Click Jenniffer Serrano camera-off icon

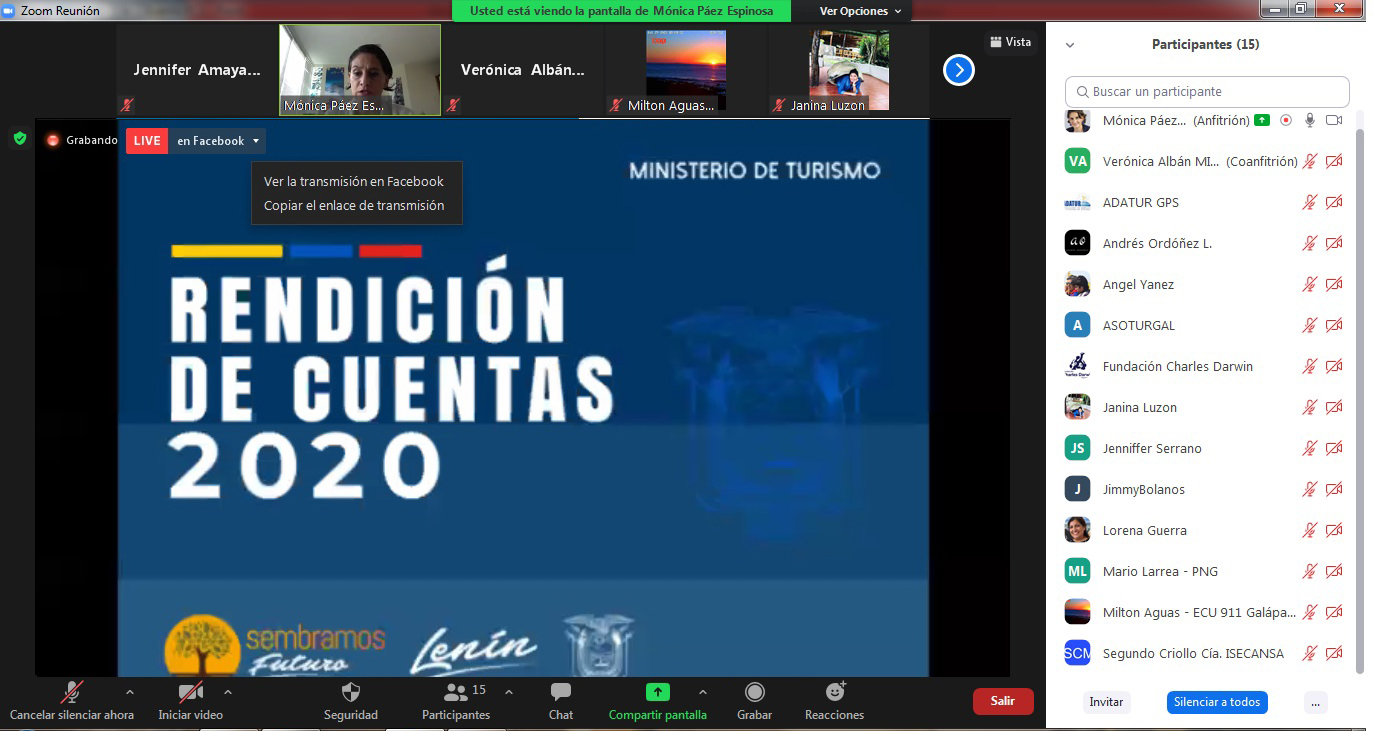[x=1334, y=448]
